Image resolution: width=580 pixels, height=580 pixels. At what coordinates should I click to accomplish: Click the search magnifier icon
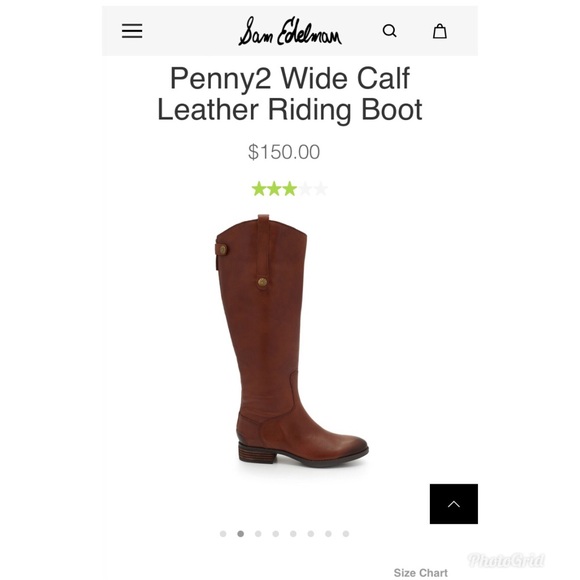pos(390,31)
